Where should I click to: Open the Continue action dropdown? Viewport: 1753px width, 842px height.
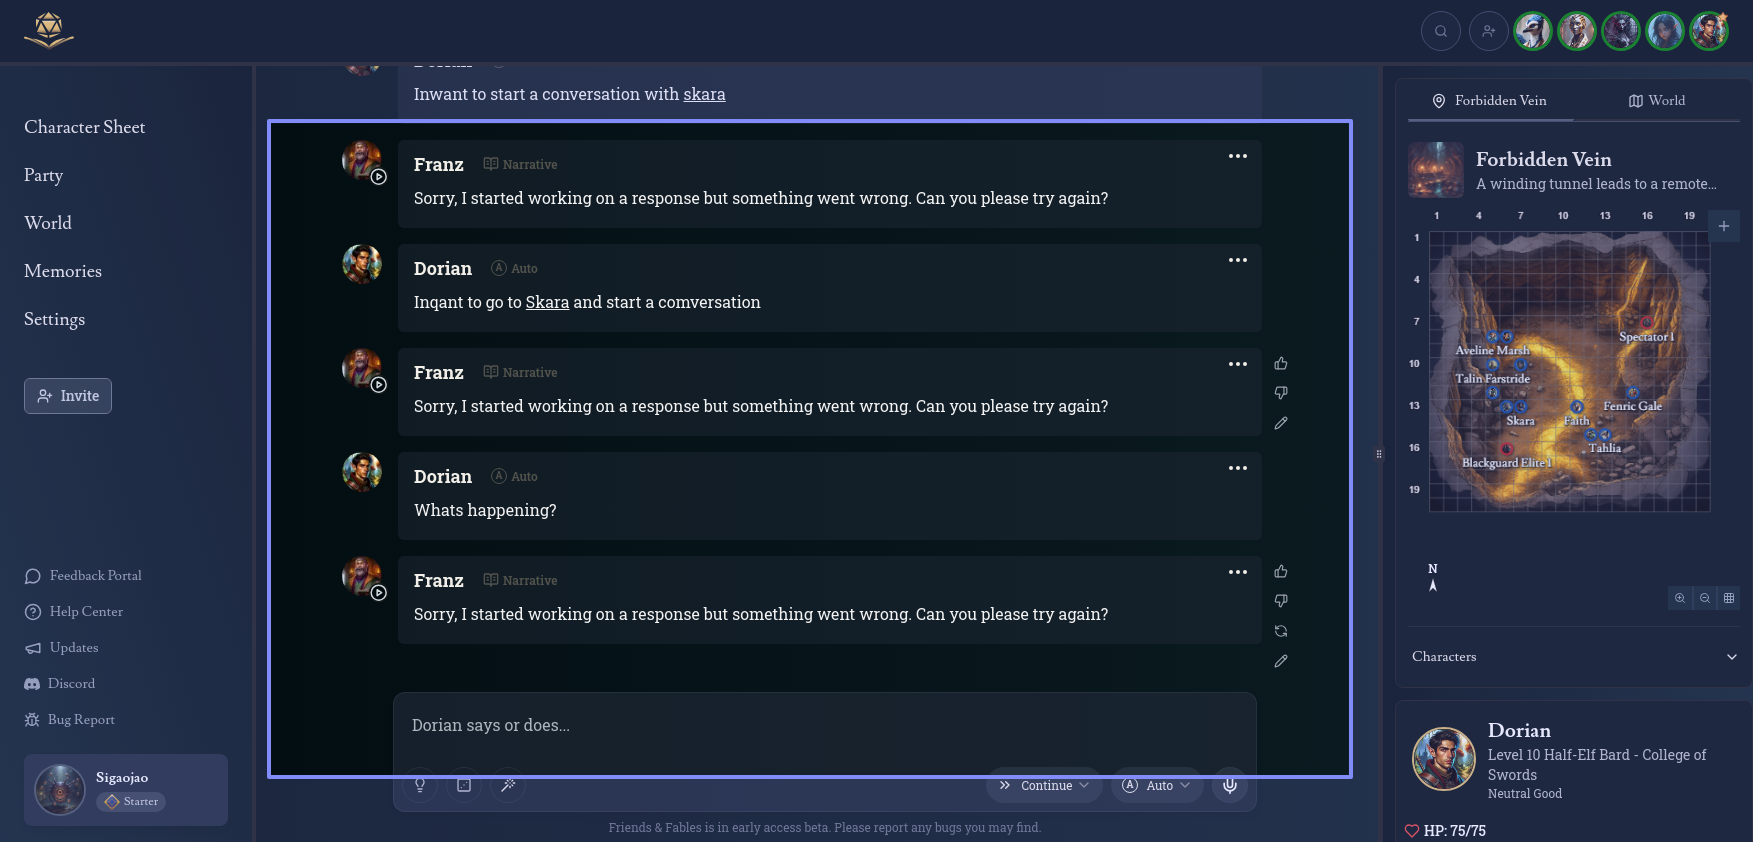1046,785
